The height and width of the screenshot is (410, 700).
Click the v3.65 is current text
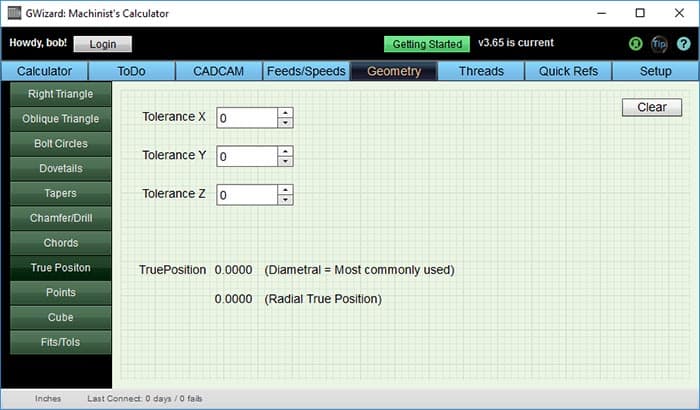[x=516, y=43]
